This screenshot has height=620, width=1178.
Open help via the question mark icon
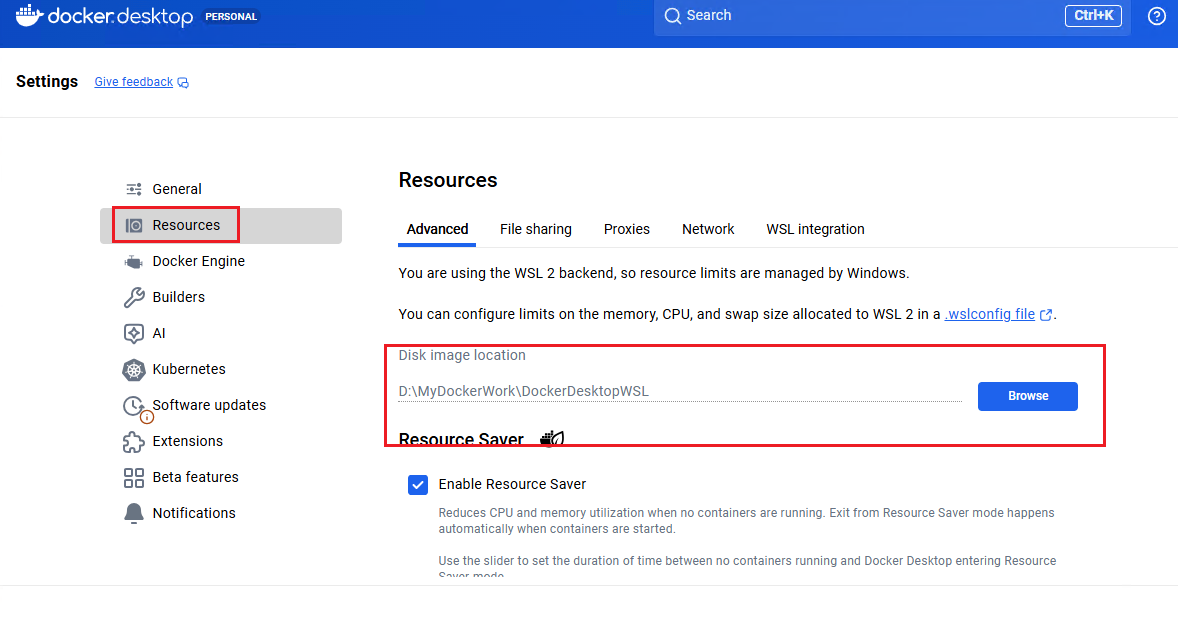[1156, 16]
